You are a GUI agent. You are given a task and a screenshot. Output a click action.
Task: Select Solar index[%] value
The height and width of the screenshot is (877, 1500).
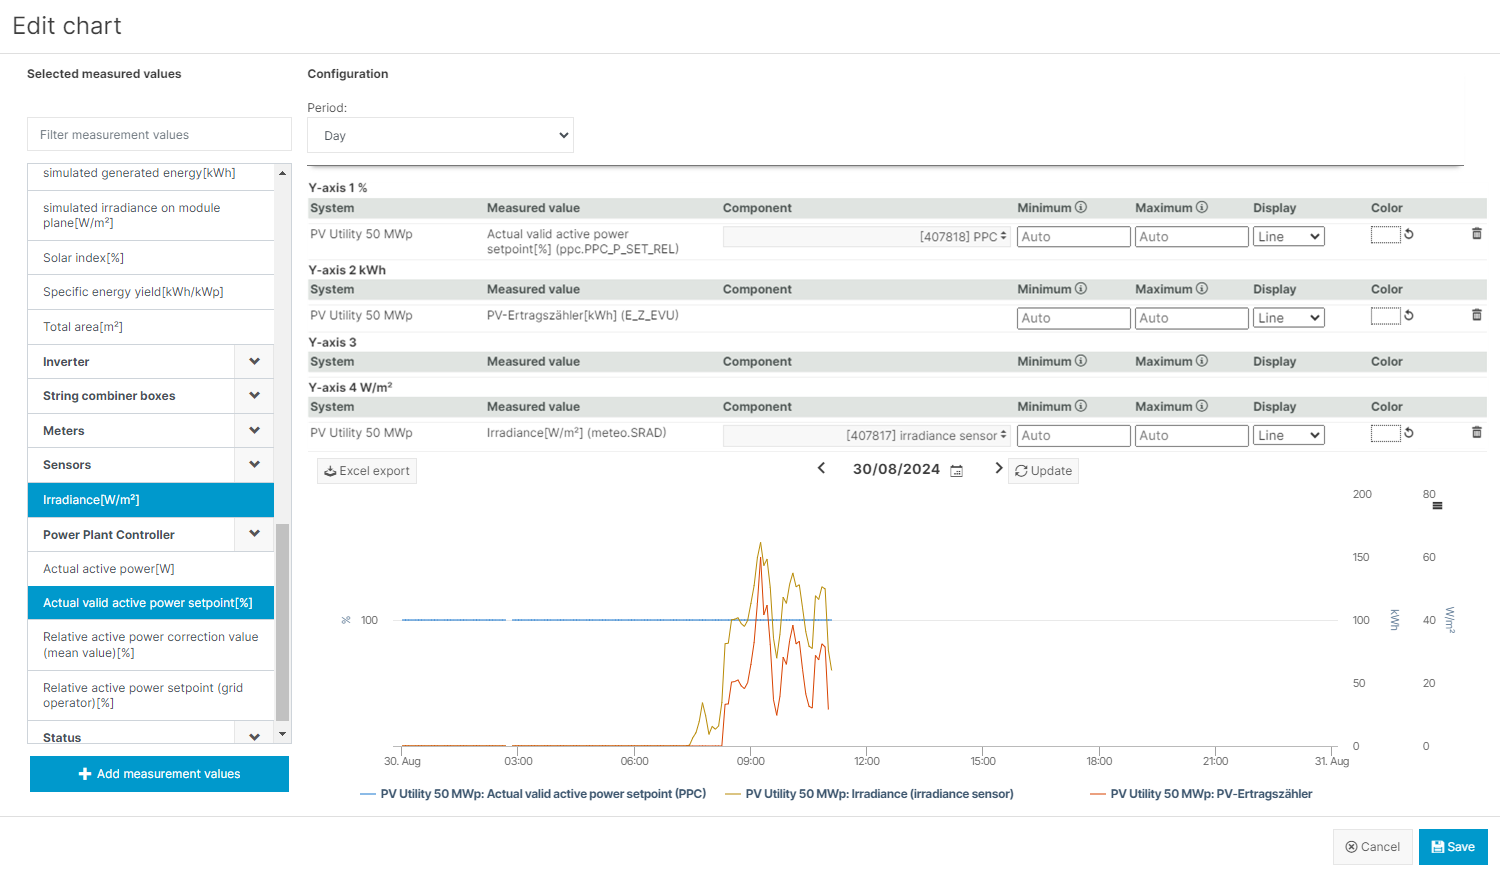pos(151,258)
